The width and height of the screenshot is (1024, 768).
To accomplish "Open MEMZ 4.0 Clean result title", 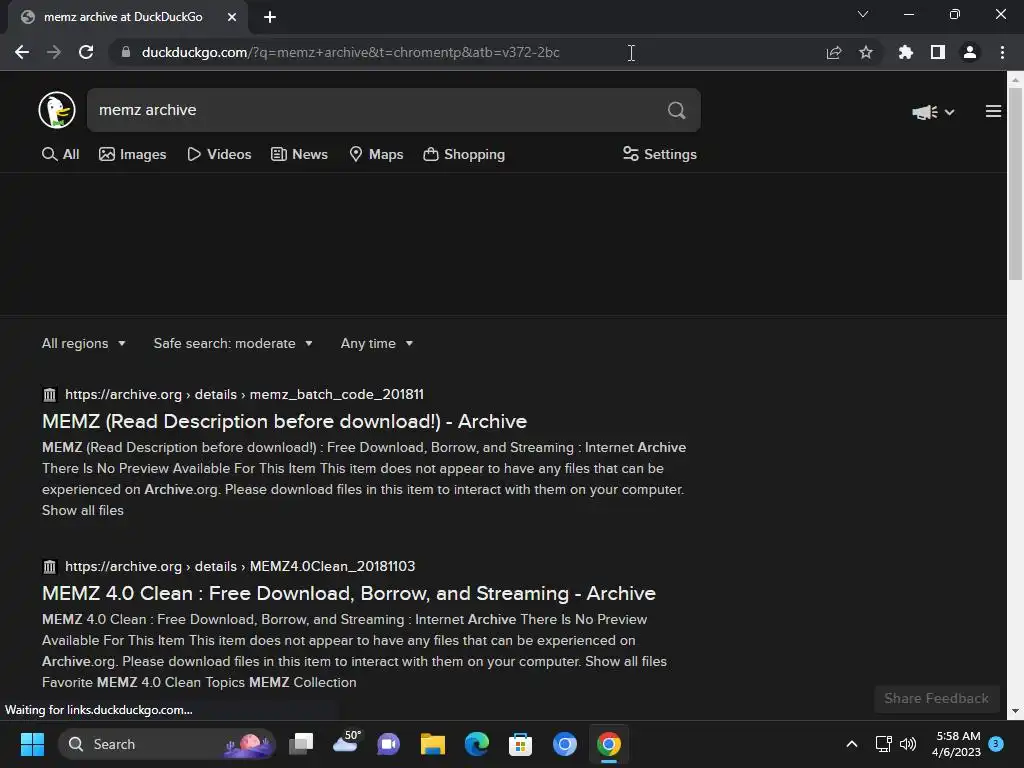I will pos(349,593).
